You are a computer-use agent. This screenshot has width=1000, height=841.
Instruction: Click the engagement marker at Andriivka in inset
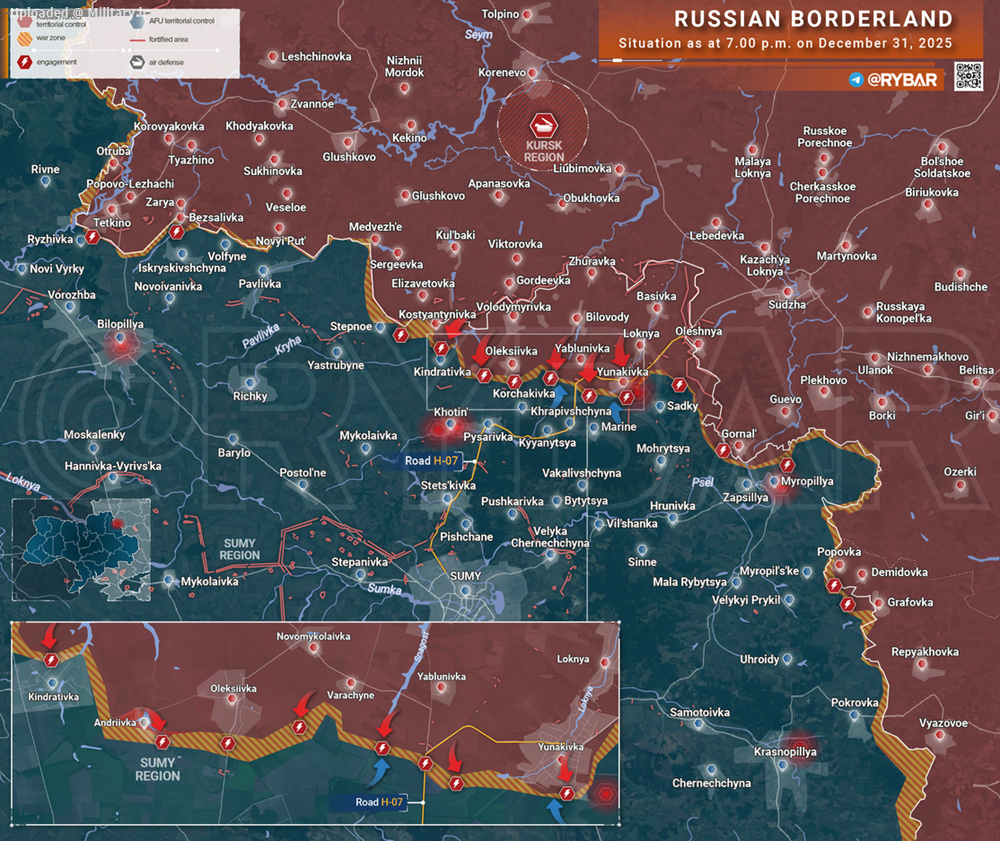tap(162, 741)
